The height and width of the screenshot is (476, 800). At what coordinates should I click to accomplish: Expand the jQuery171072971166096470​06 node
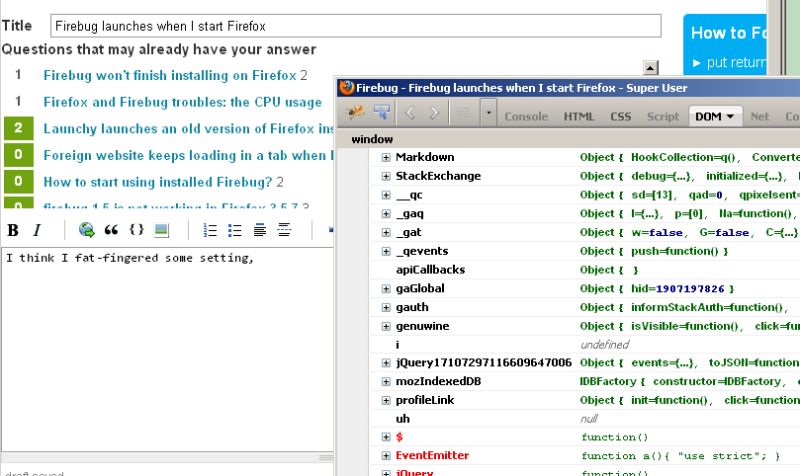386,363
